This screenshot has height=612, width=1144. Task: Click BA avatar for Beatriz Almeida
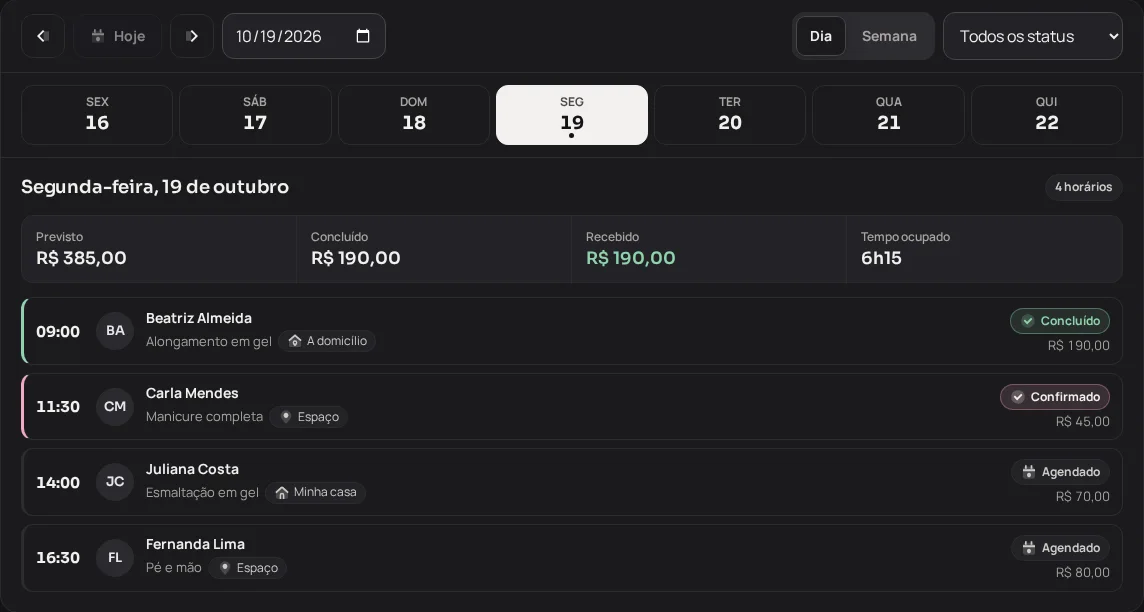tap(115, 330)
